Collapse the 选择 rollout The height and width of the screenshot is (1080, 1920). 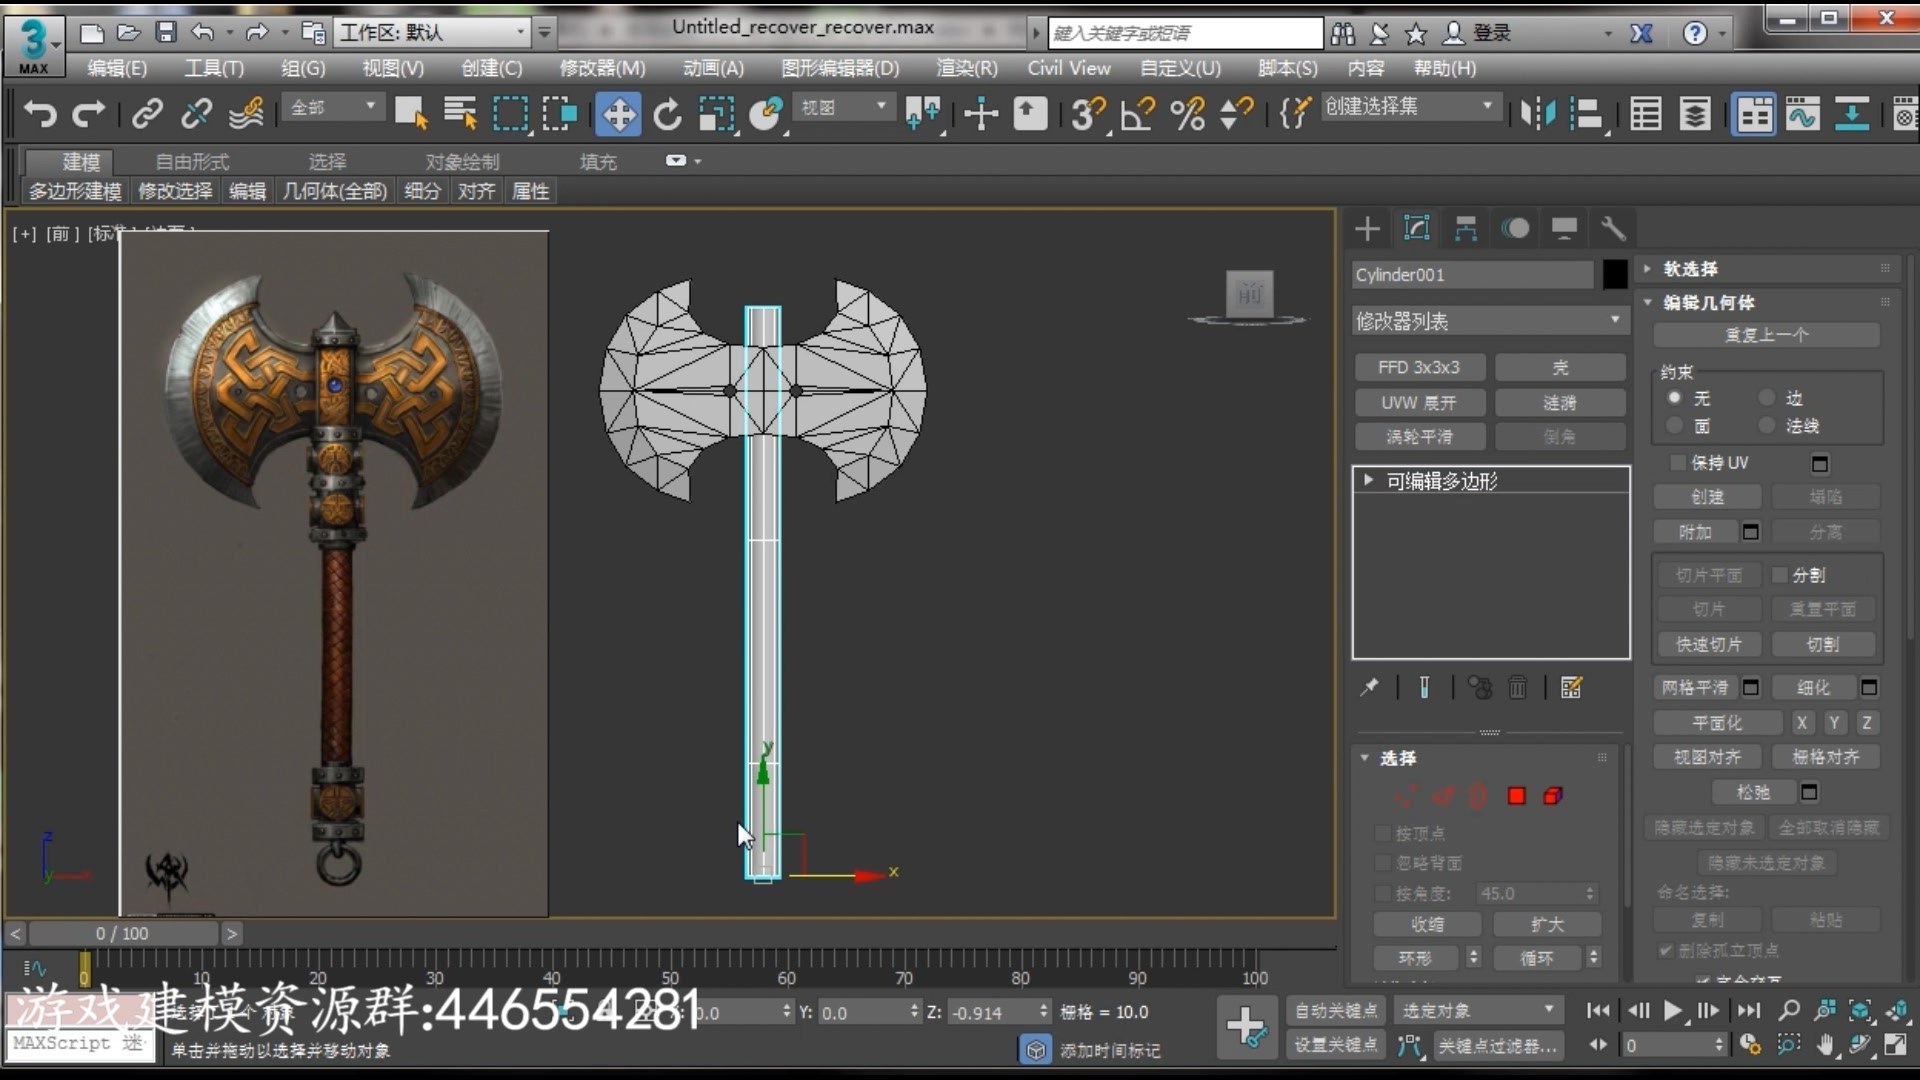tap(1398, 757)
